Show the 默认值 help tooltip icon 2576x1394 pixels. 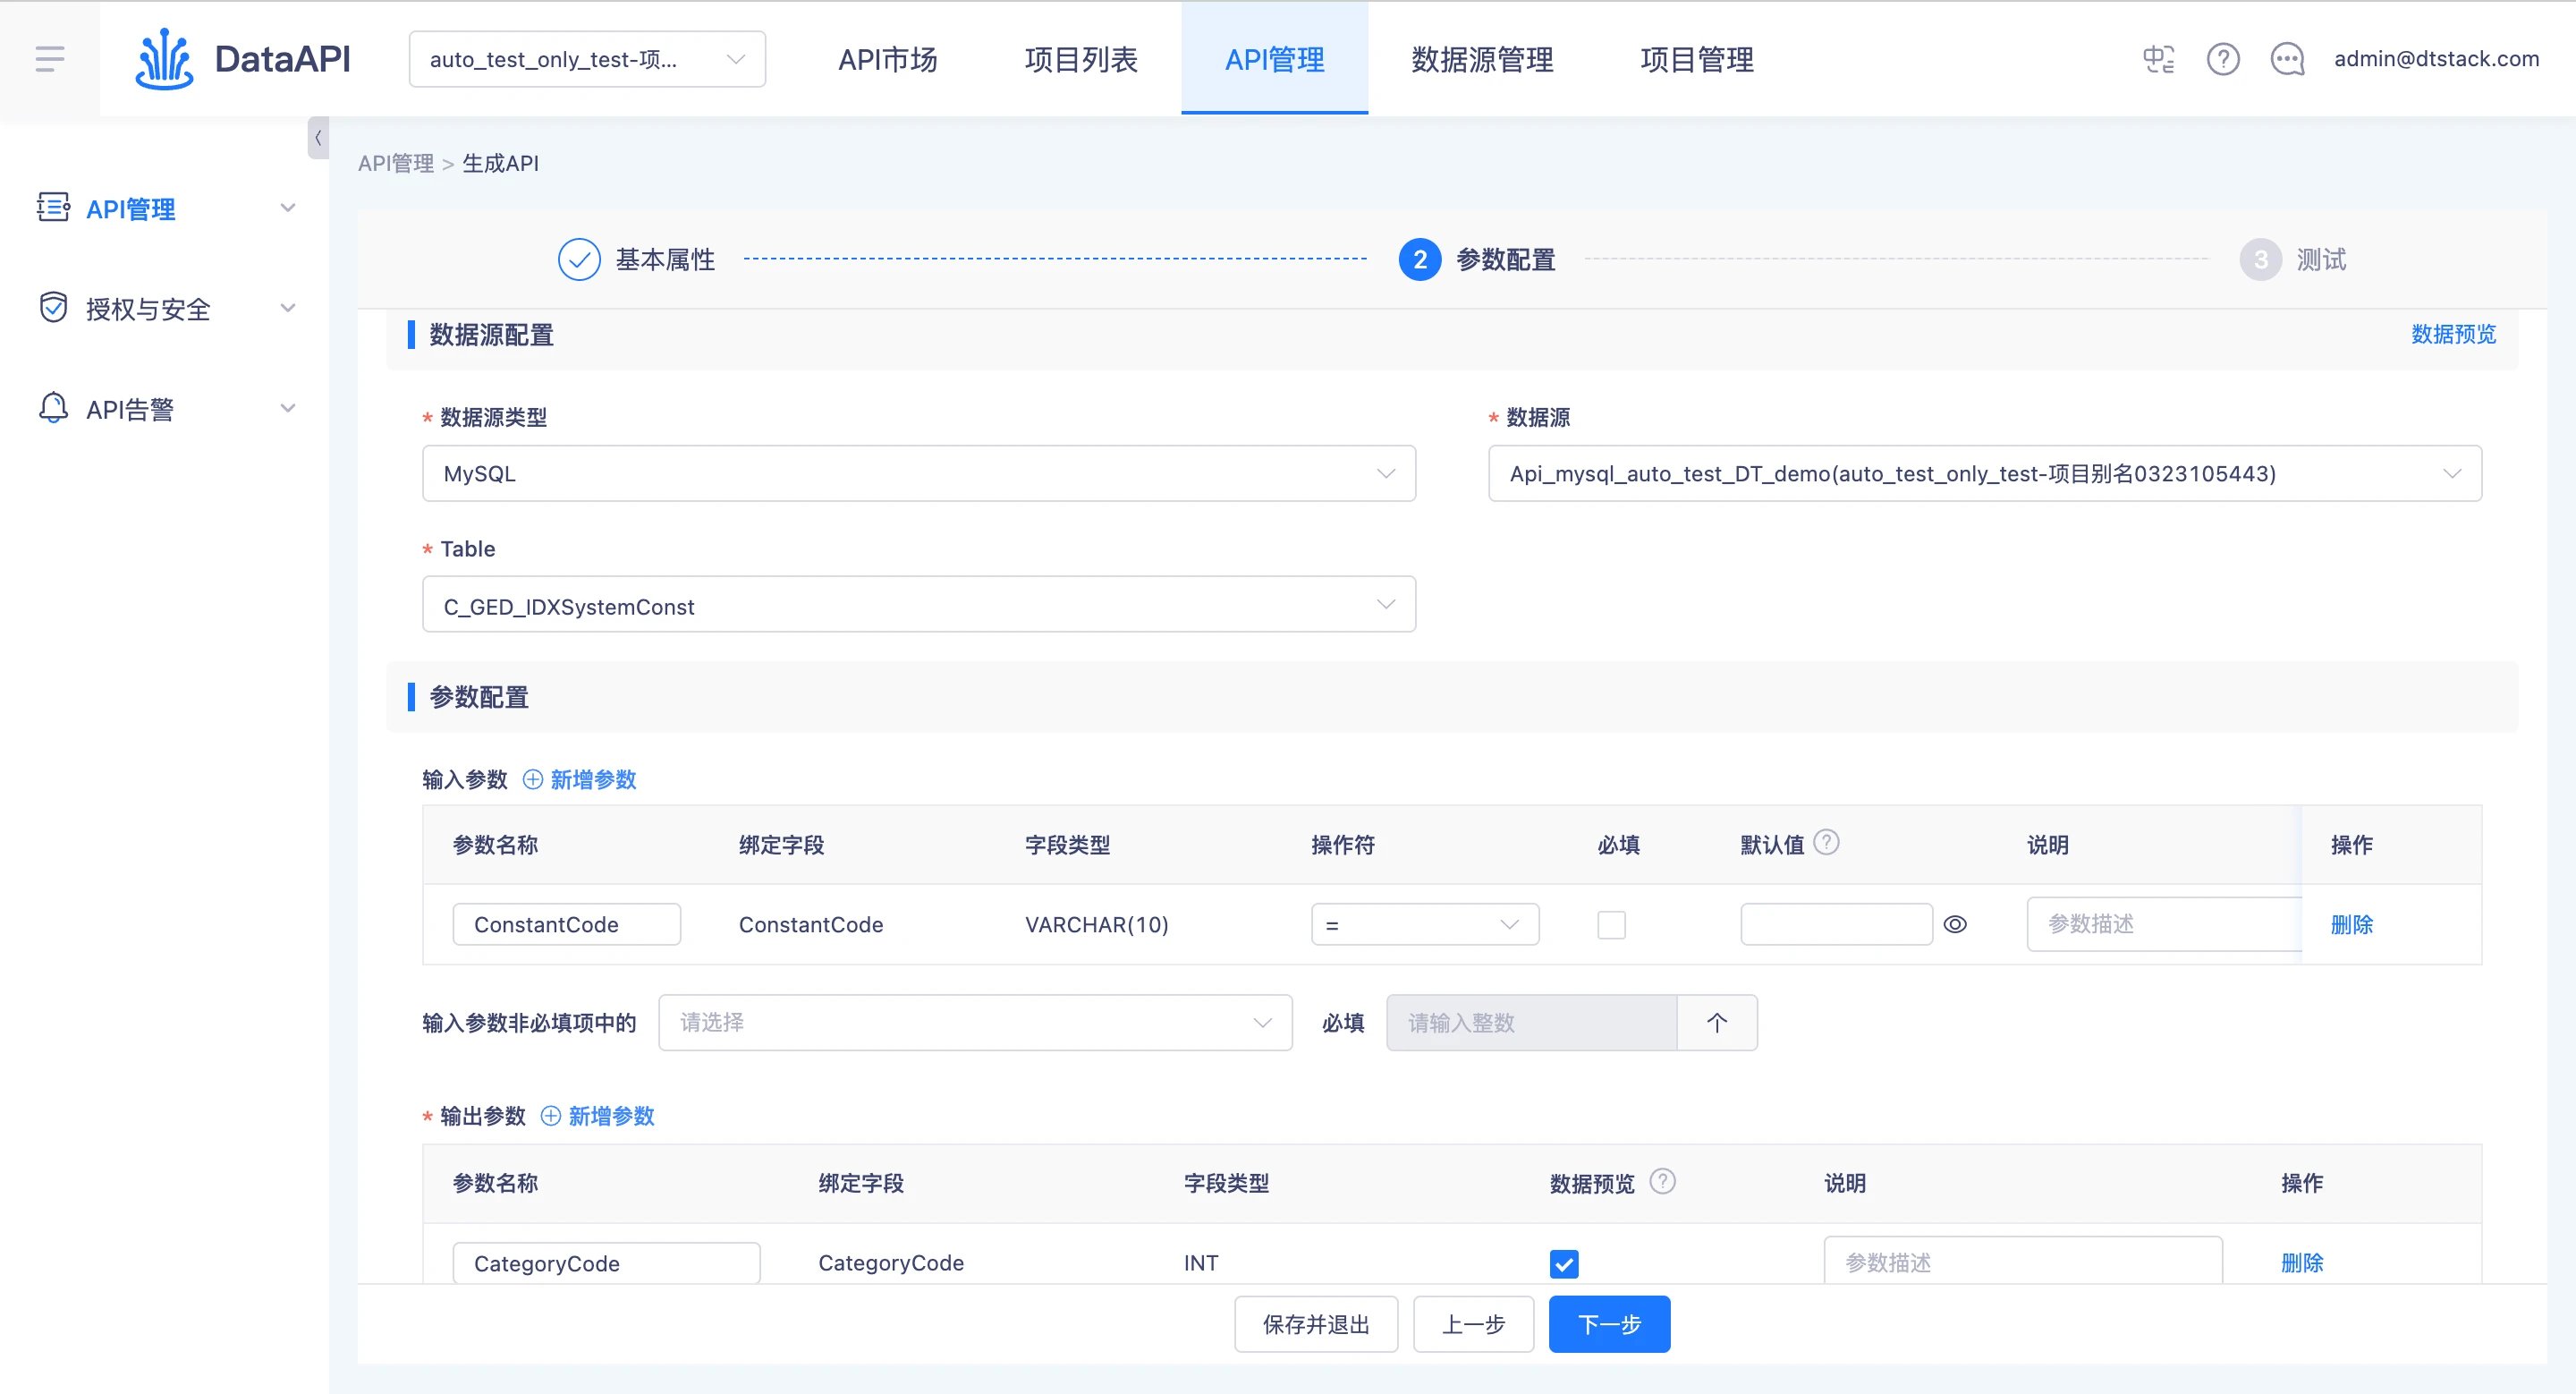click(1826, 842)
